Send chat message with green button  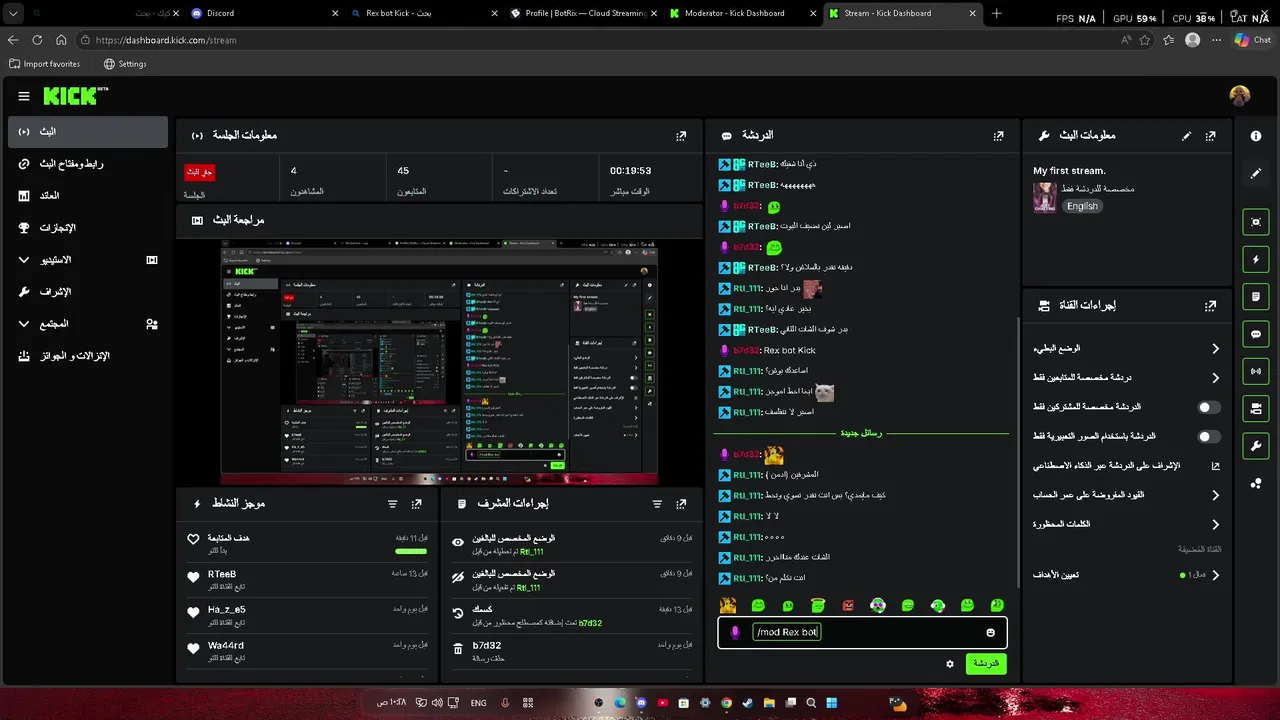986,664
